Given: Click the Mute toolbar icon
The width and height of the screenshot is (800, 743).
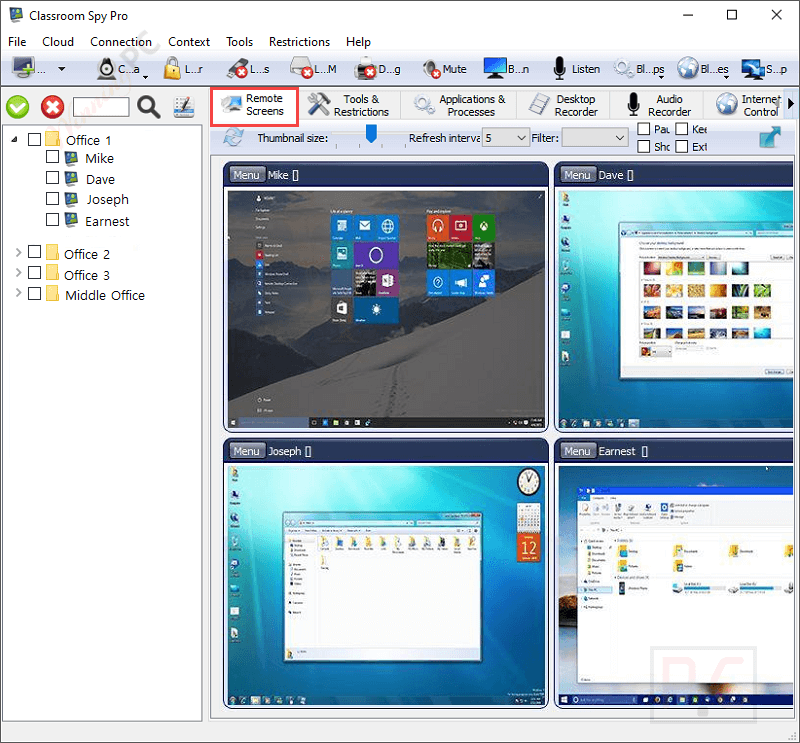Looking at the screenshot, I should (431, 69).
